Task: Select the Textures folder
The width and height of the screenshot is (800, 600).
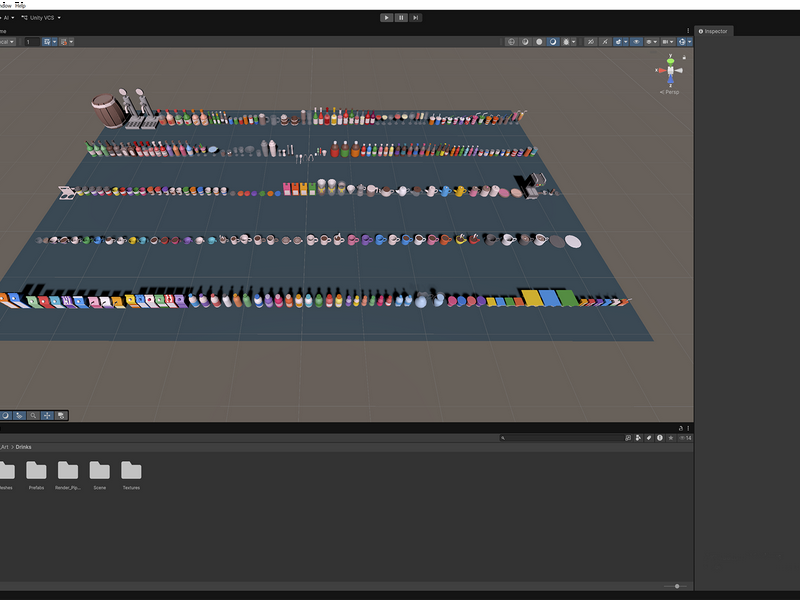Action: (x=131, y=475)
